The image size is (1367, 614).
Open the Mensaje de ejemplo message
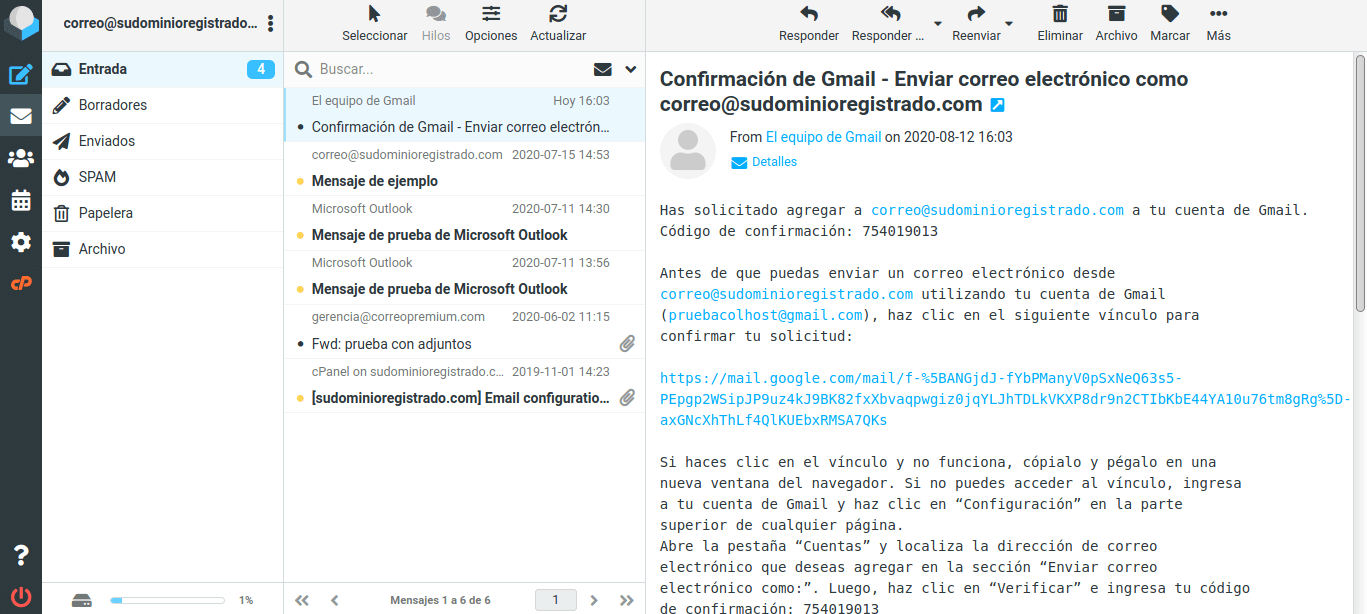click(464, 168)
